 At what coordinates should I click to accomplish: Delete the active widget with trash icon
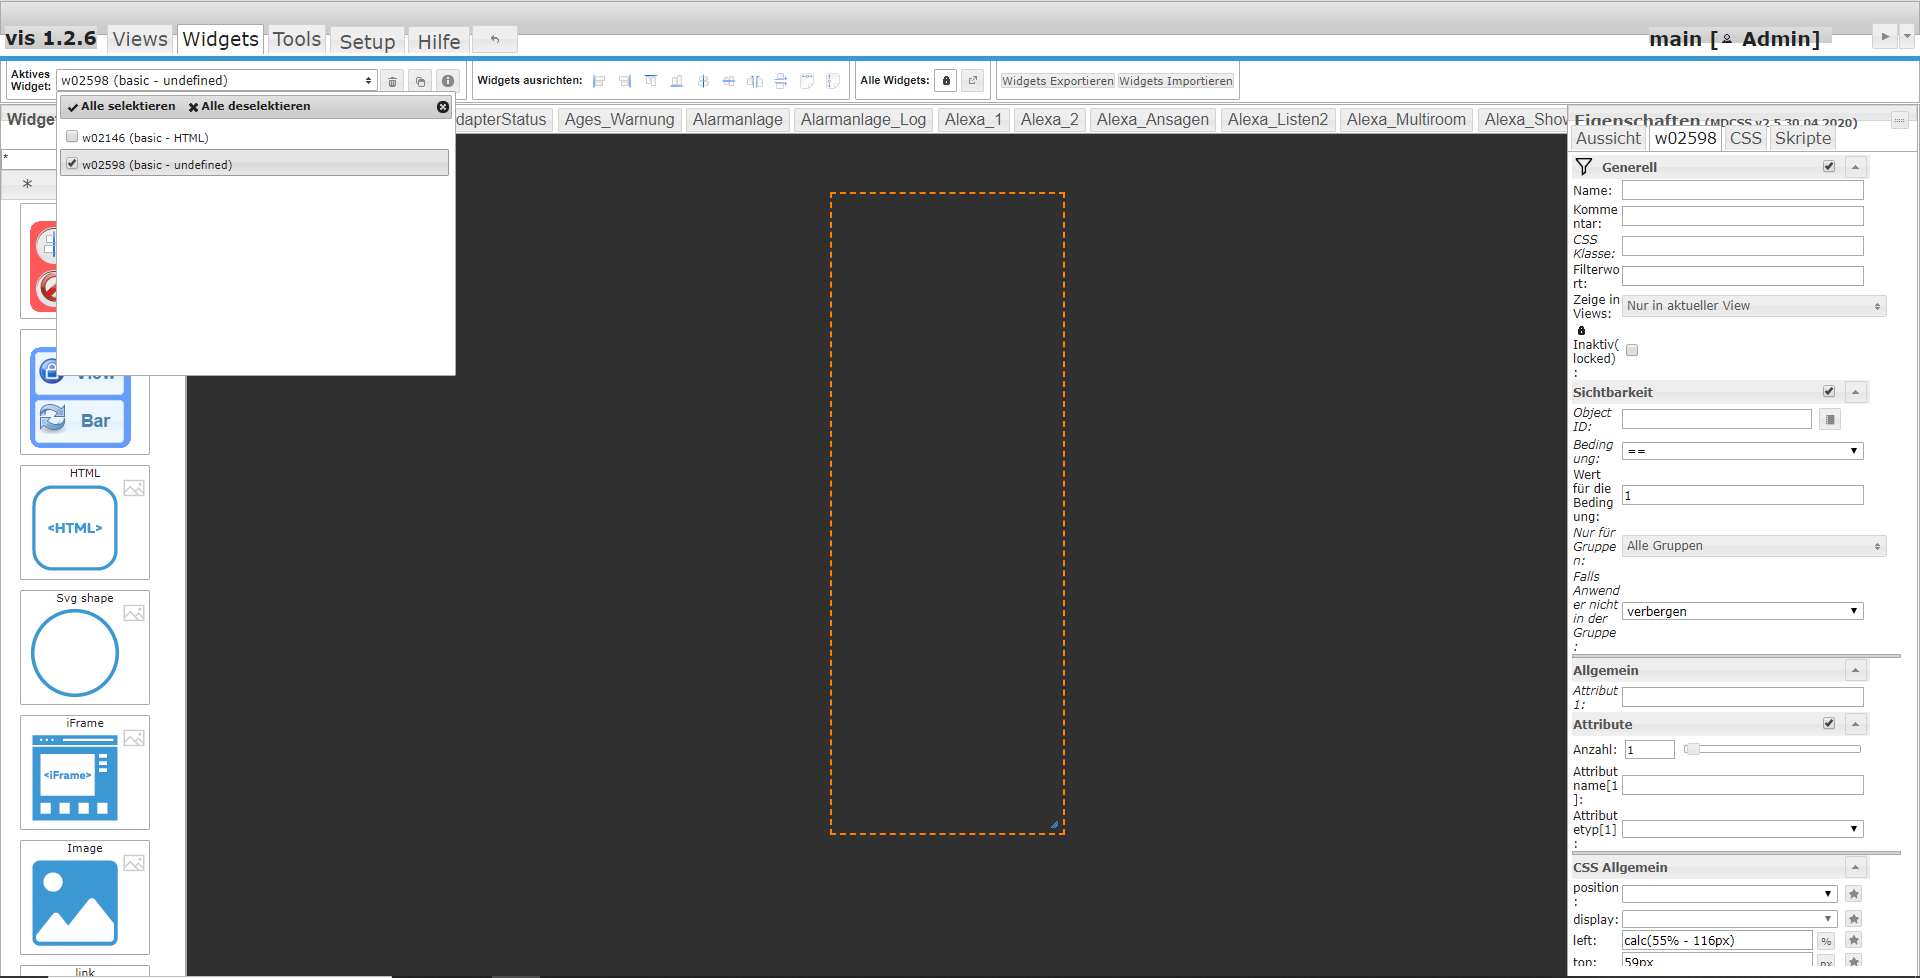point(393,81)
